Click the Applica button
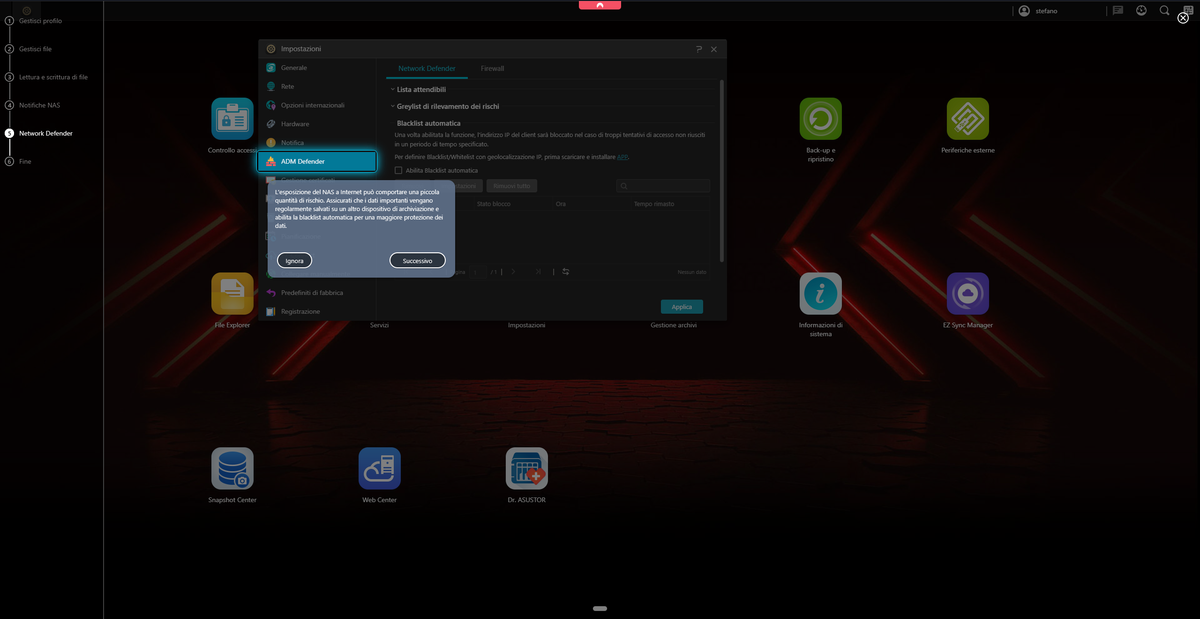 681,307
